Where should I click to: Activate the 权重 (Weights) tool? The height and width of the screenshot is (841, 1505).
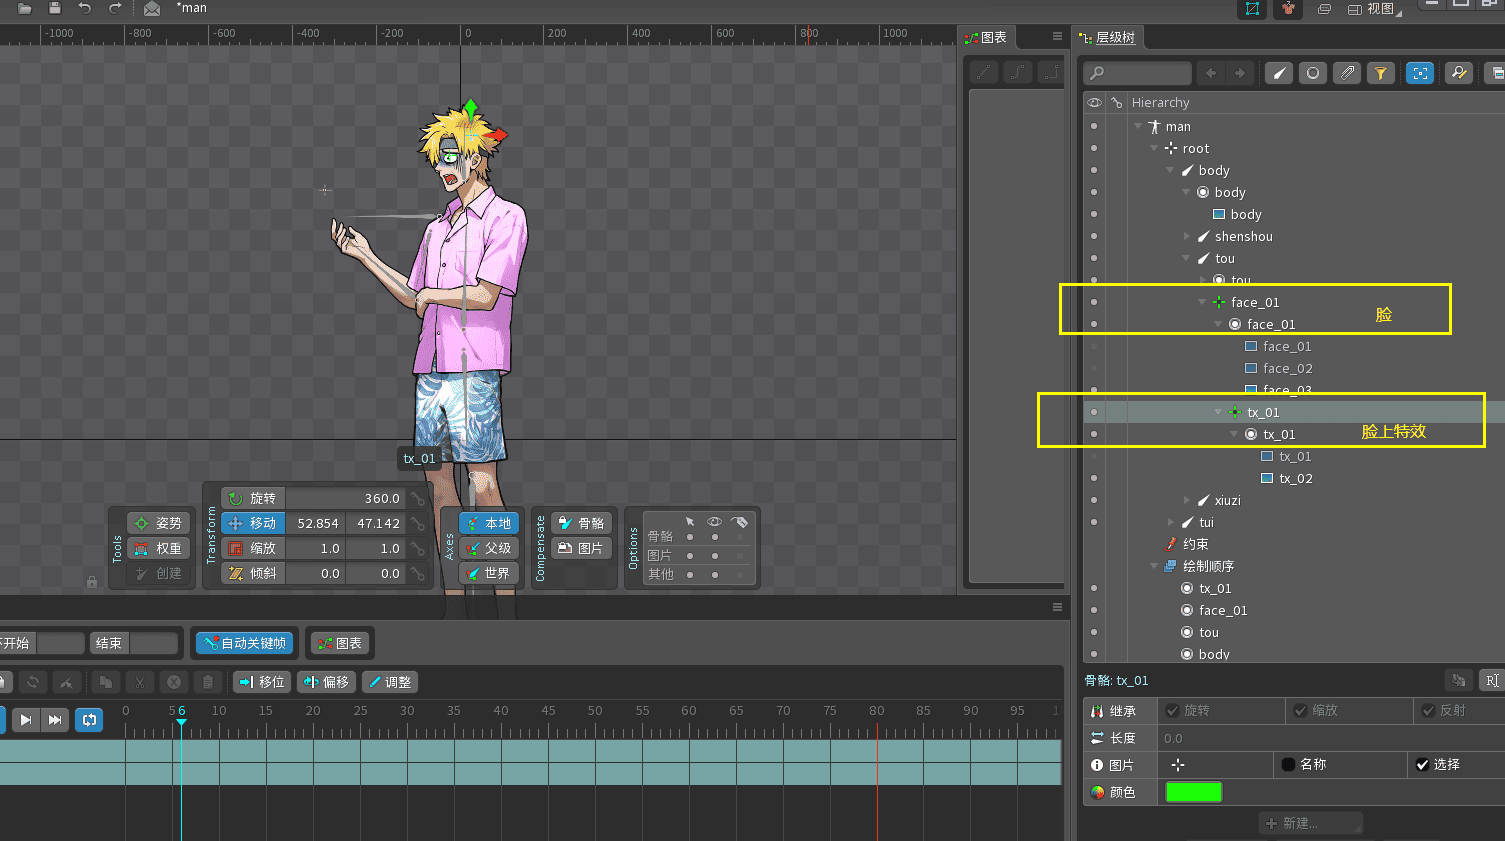[158, 548]
